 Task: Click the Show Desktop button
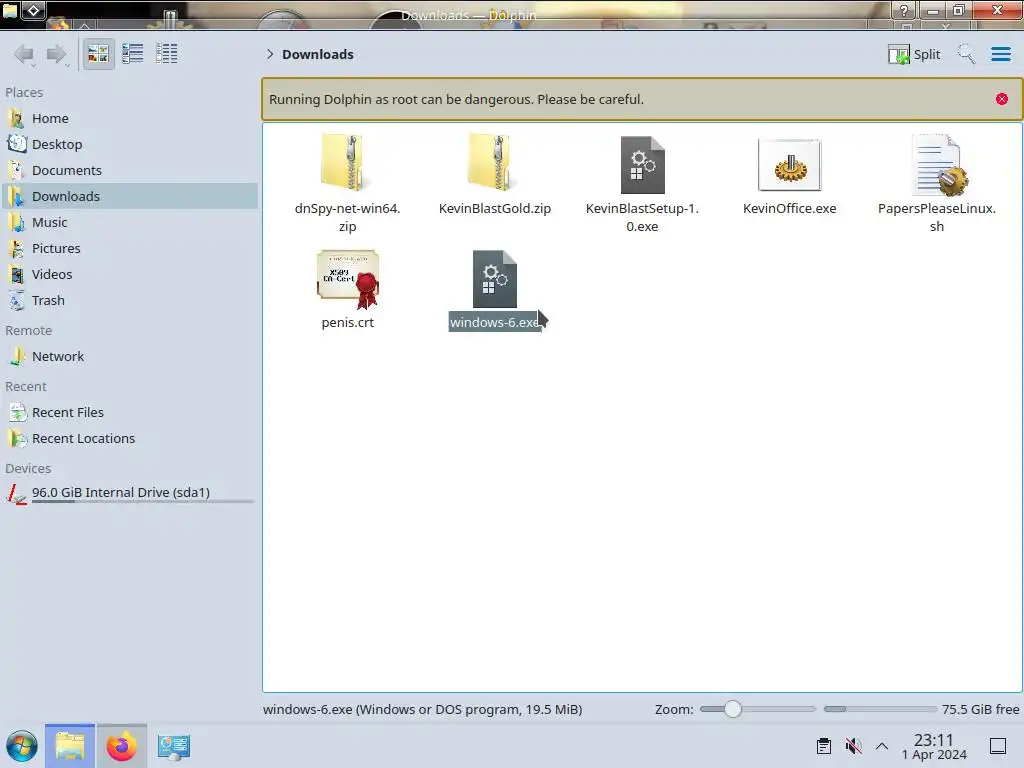998,746
